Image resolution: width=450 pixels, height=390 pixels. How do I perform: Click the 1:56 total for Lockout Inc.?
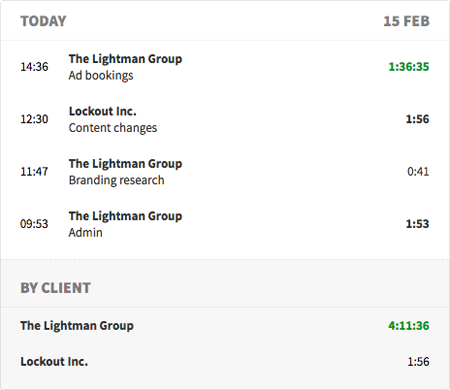coord(418,362)
